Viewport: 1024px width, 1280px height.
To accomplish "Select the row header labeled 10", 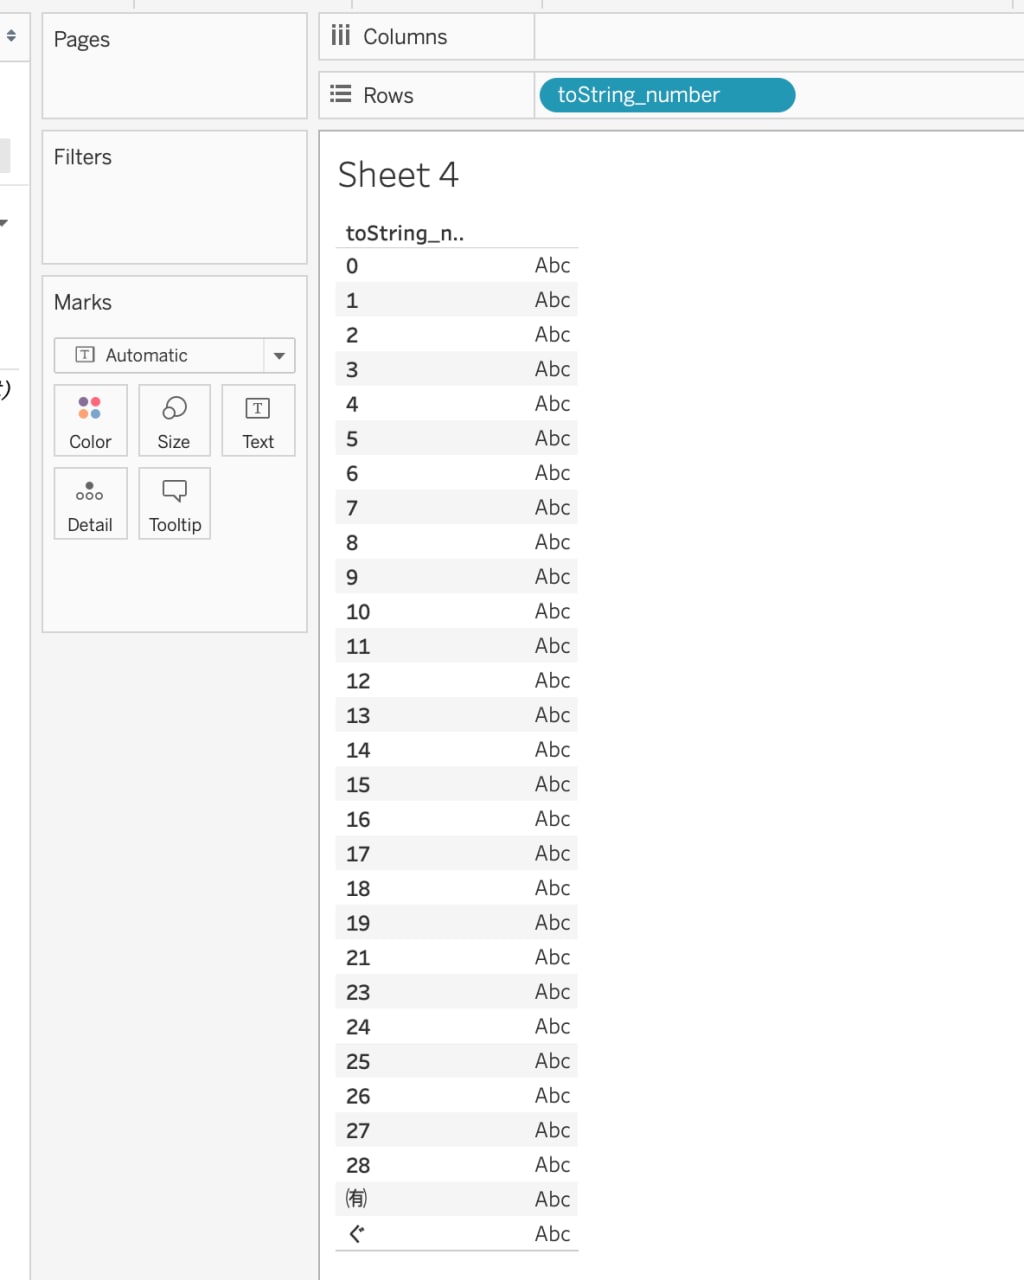I will (358, 612).
